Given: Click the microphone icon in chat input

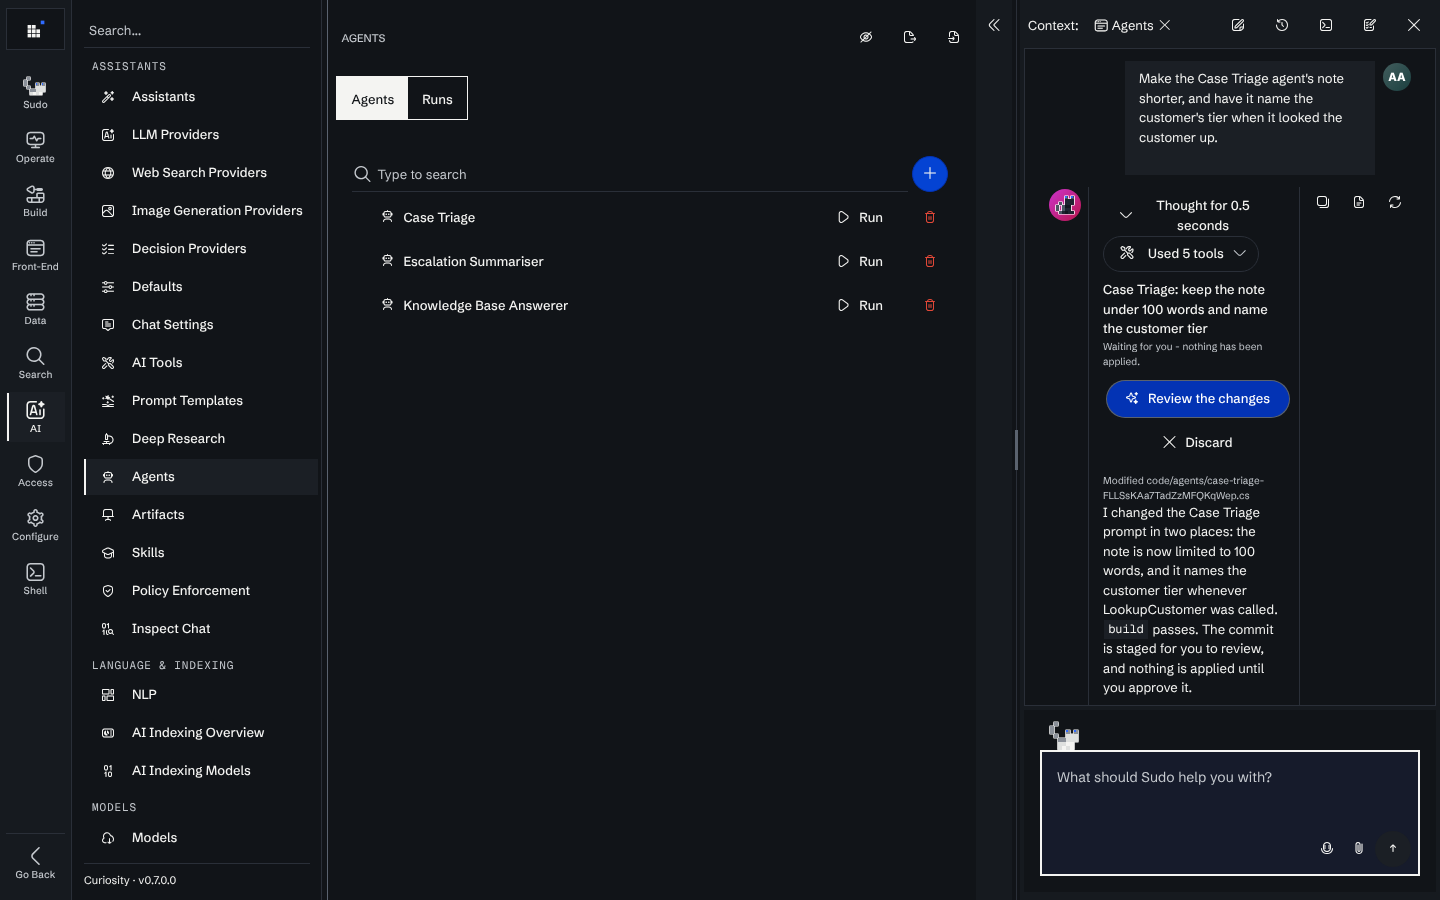Looking at the screenshot, I should (x=1327, y=848).
